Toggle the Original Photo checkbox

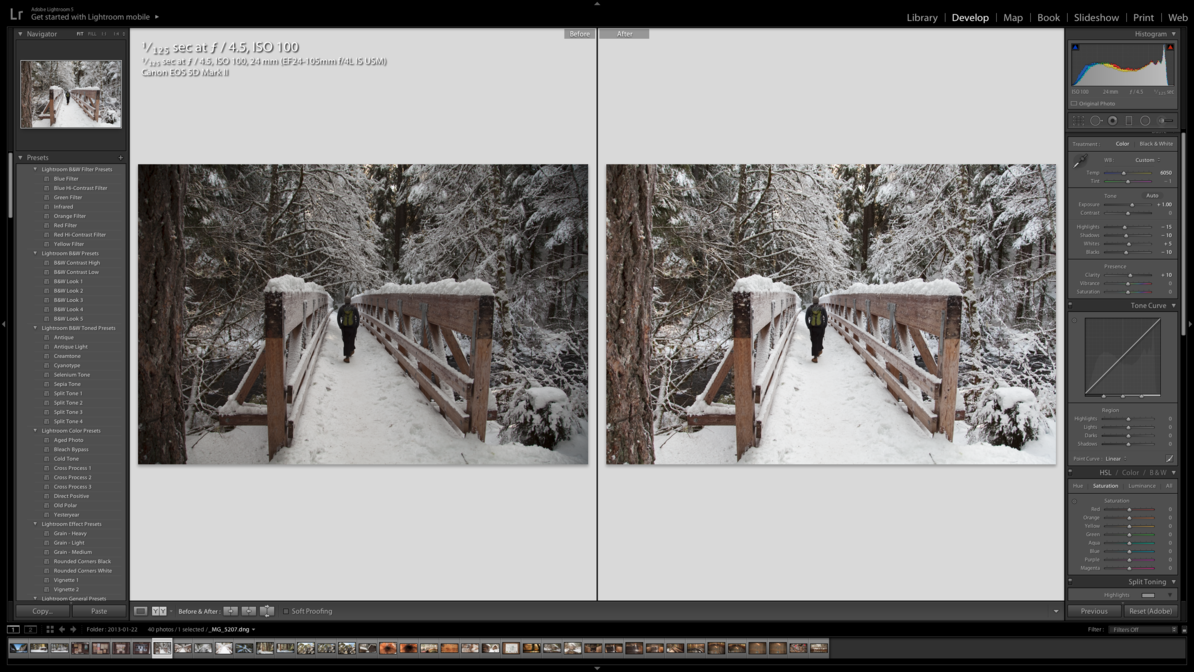[1074, 103]
